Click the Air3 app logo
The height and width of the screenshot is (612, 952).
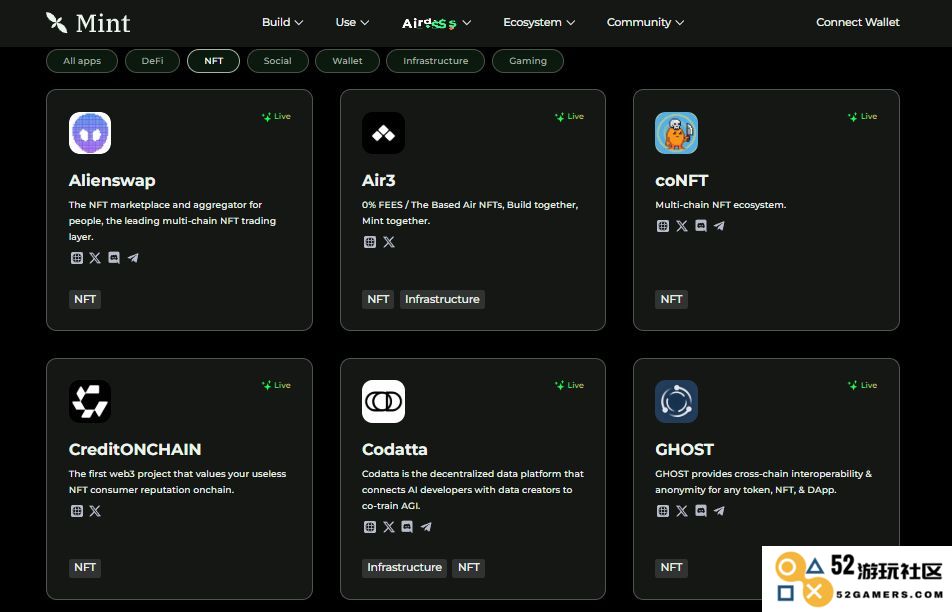click(x=383, y=133)
